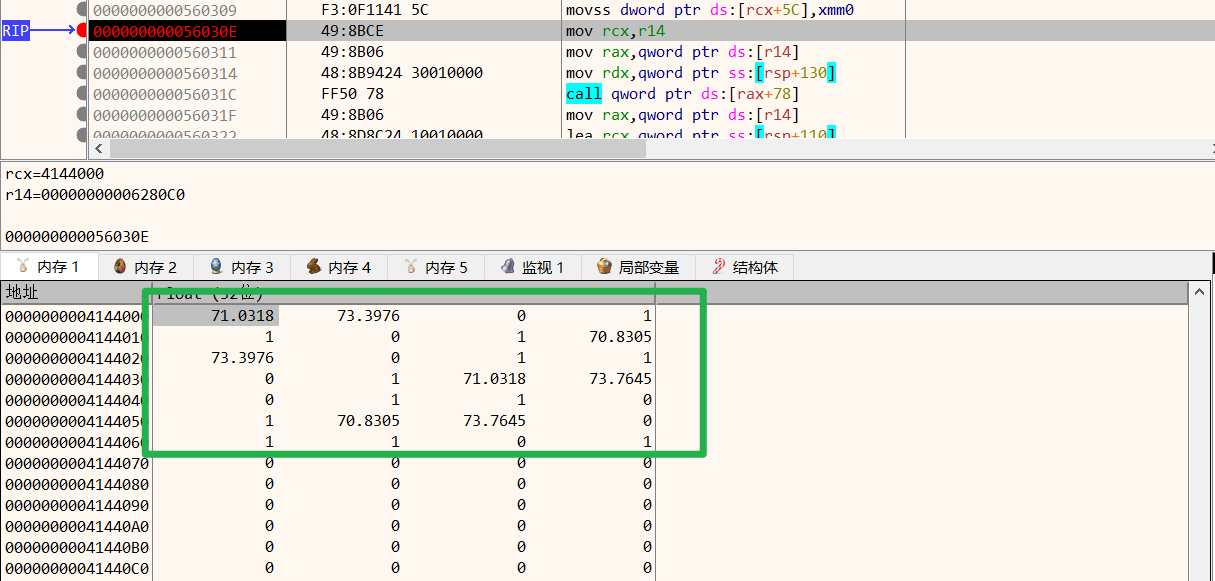Click the 内存 3 tab icon
This screenshot has width=1215, height=581.
tap(216, 267)
